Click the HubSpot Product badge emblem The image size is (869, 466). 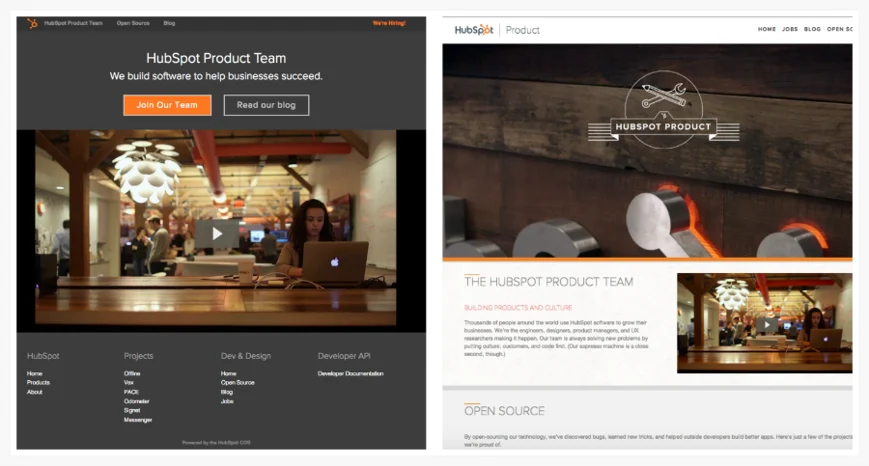(x=663, y=110)
